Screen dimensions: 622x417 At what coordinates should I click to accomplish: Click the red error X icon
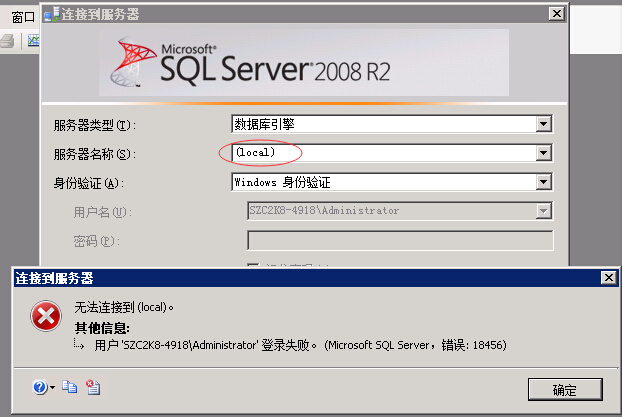coord(45,317)
